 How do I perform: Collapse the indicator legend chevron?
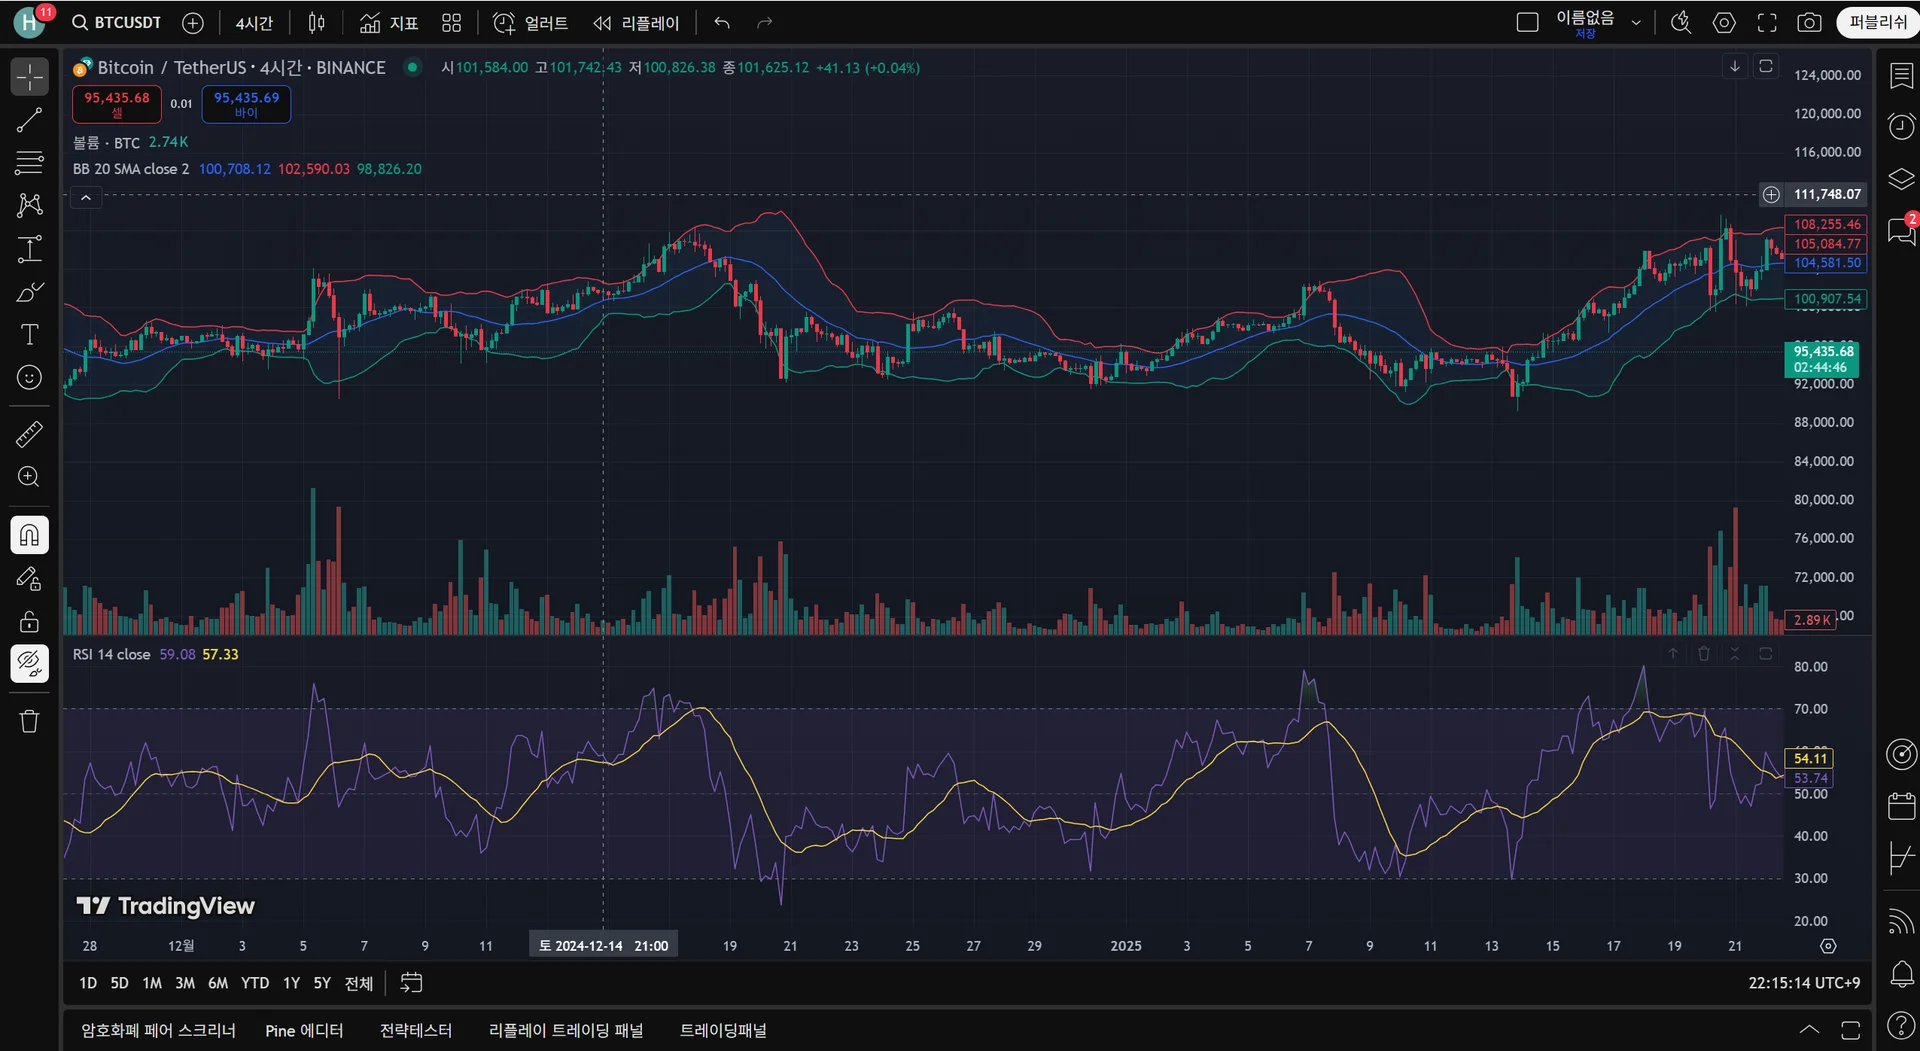pyautogui.click(x=86, y=198)
